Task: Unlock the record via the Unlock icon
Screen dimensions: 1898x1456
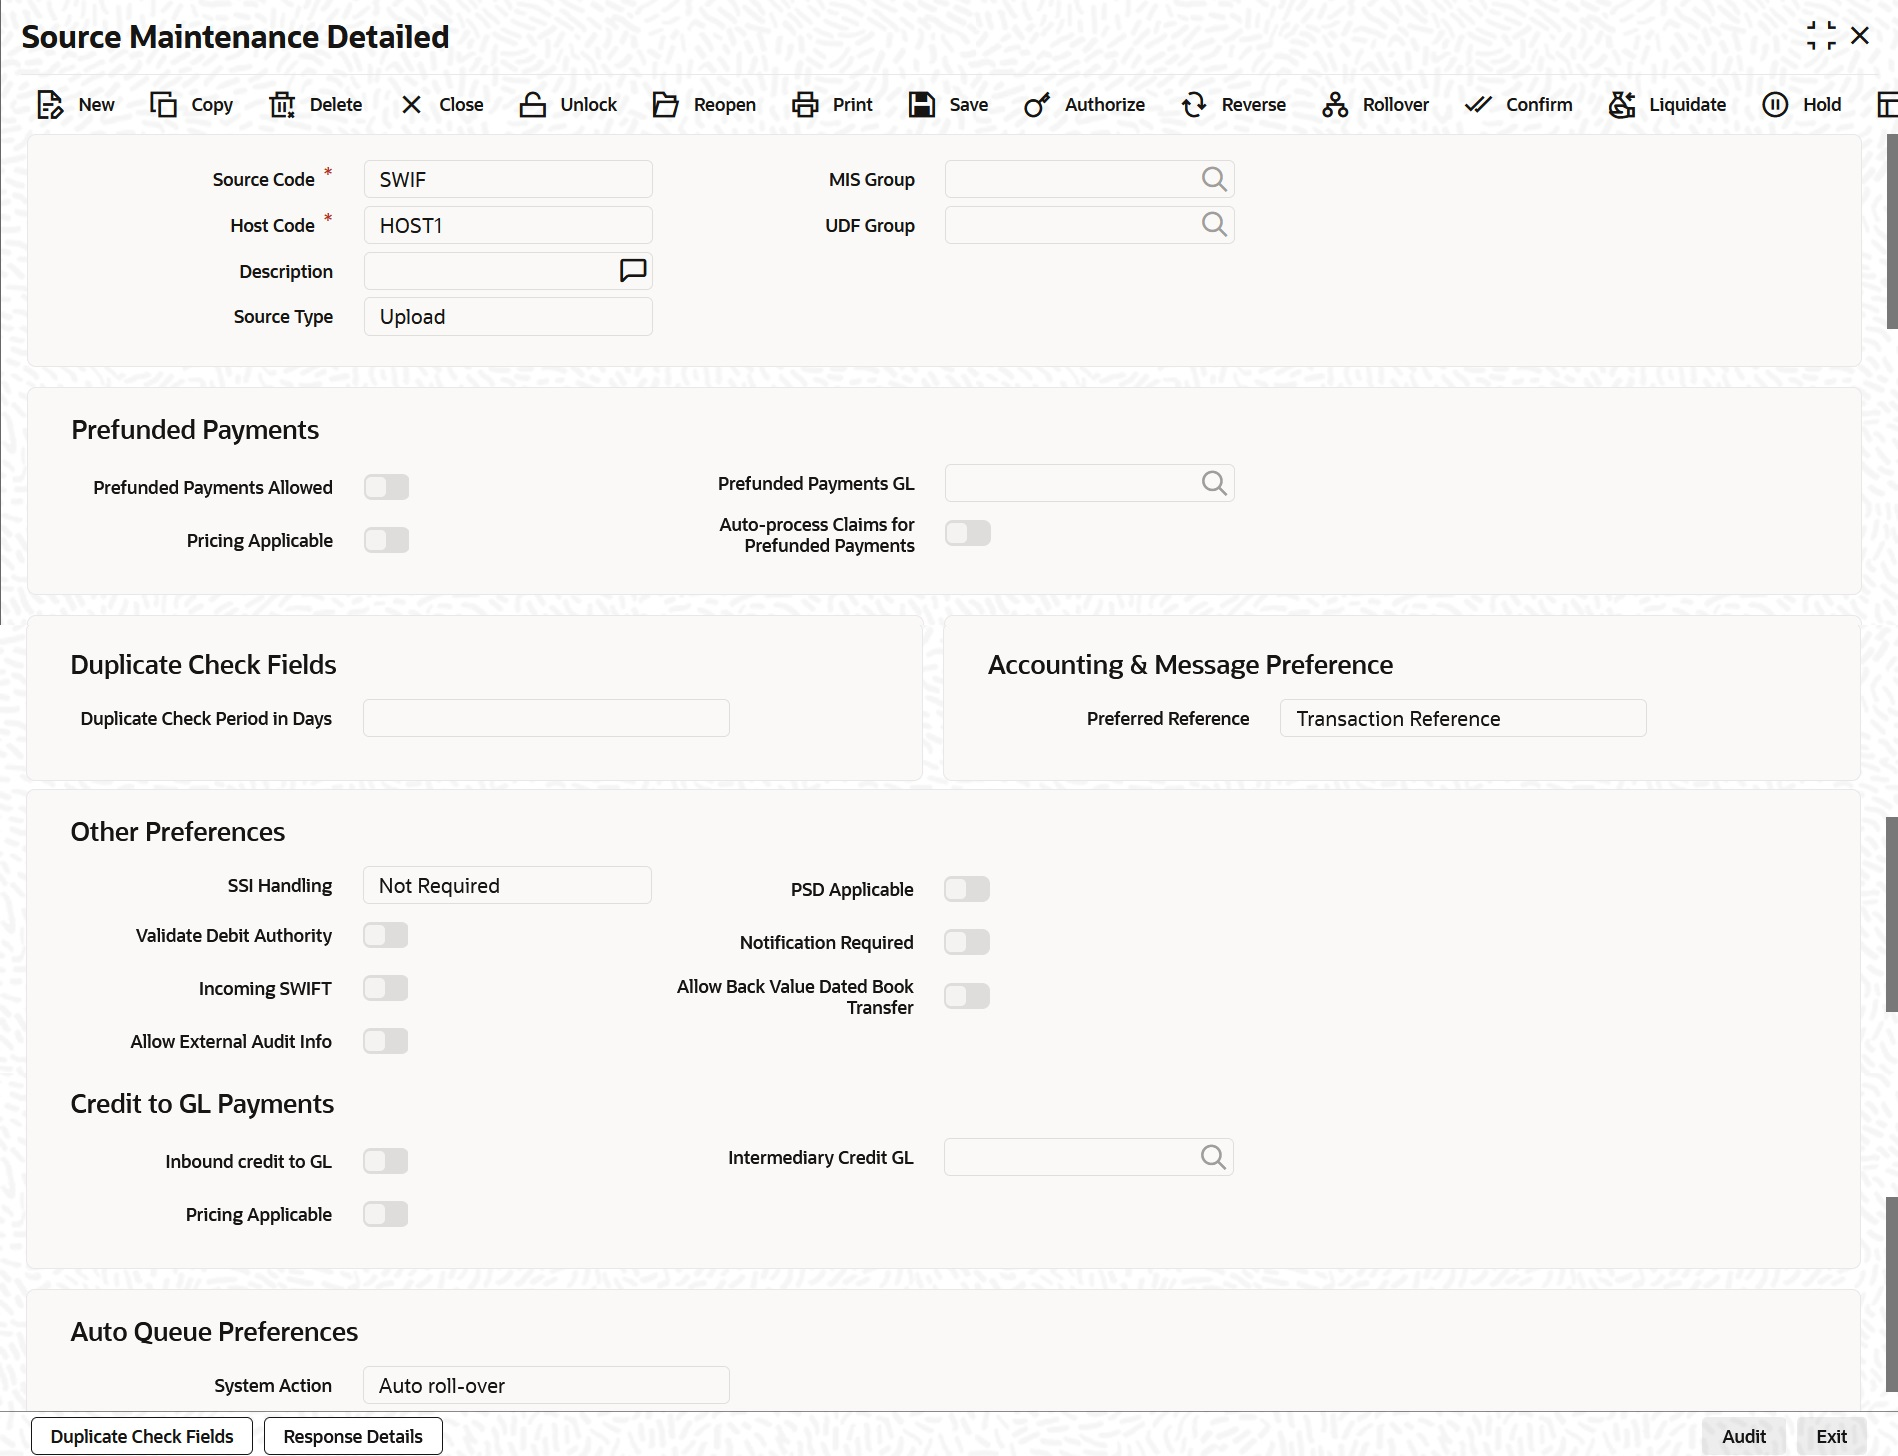Action: [x=532, y=104]
